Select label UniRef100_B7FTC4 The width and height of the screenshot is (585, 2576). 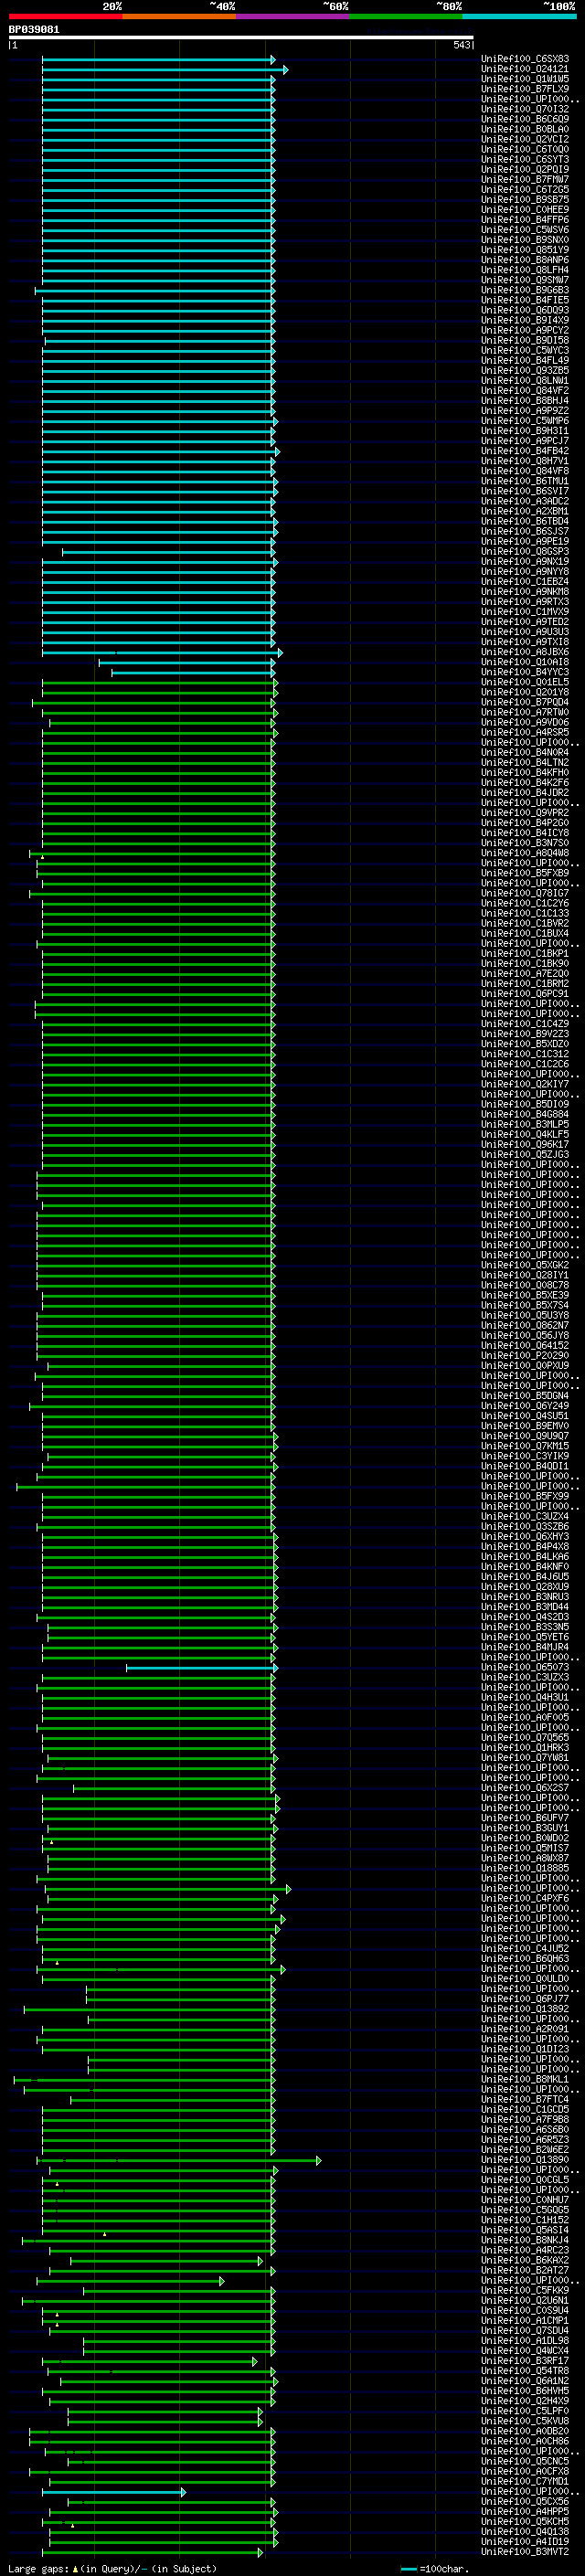click(x=525, y=2099)
